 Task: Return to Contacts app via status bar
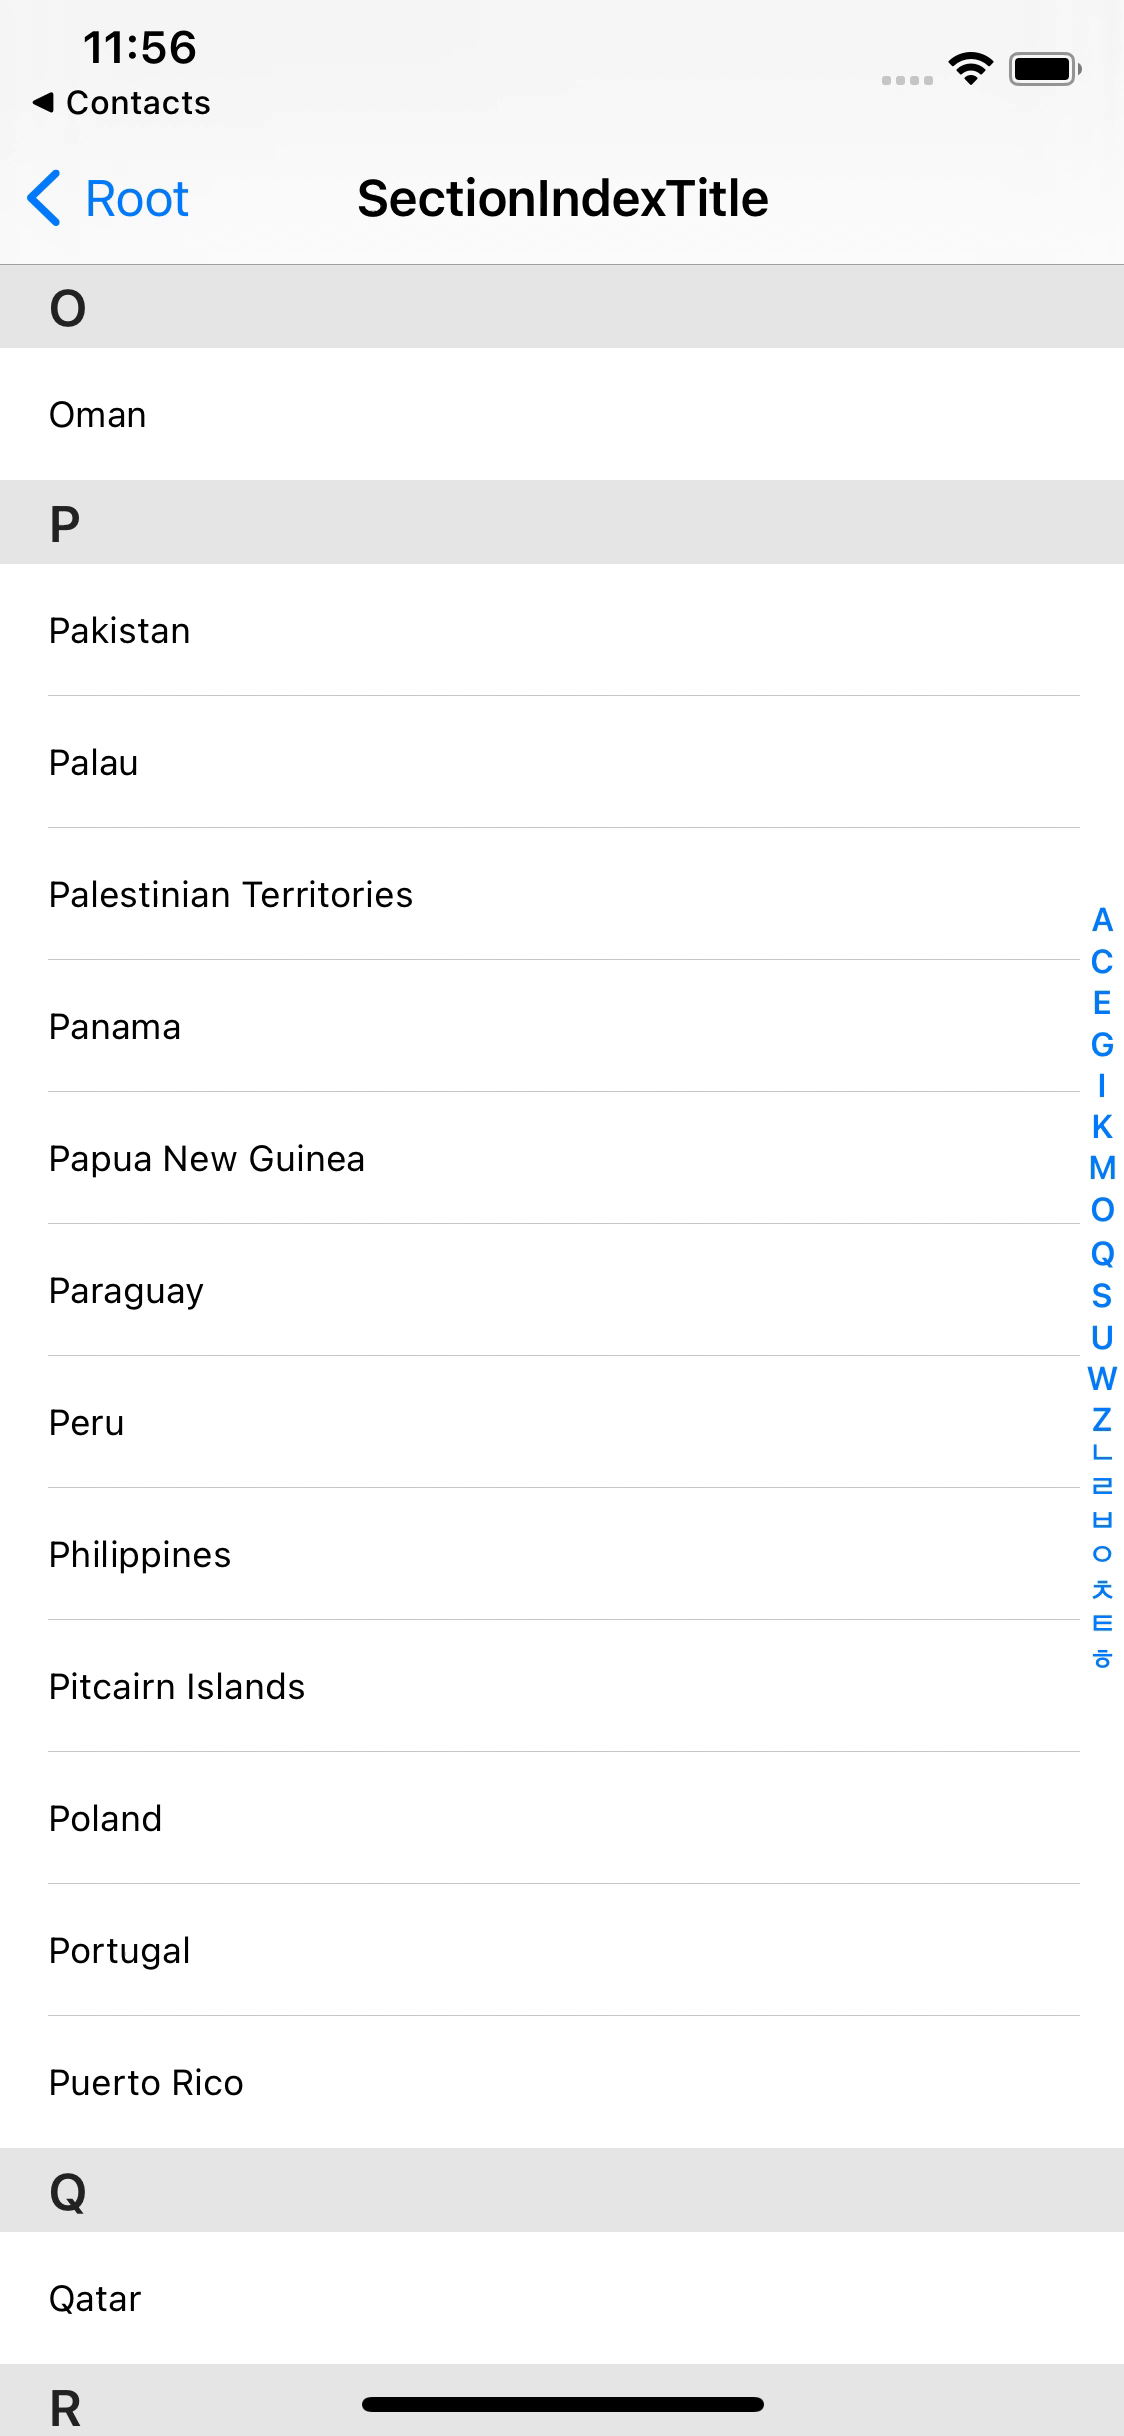(x=121, y=103)
